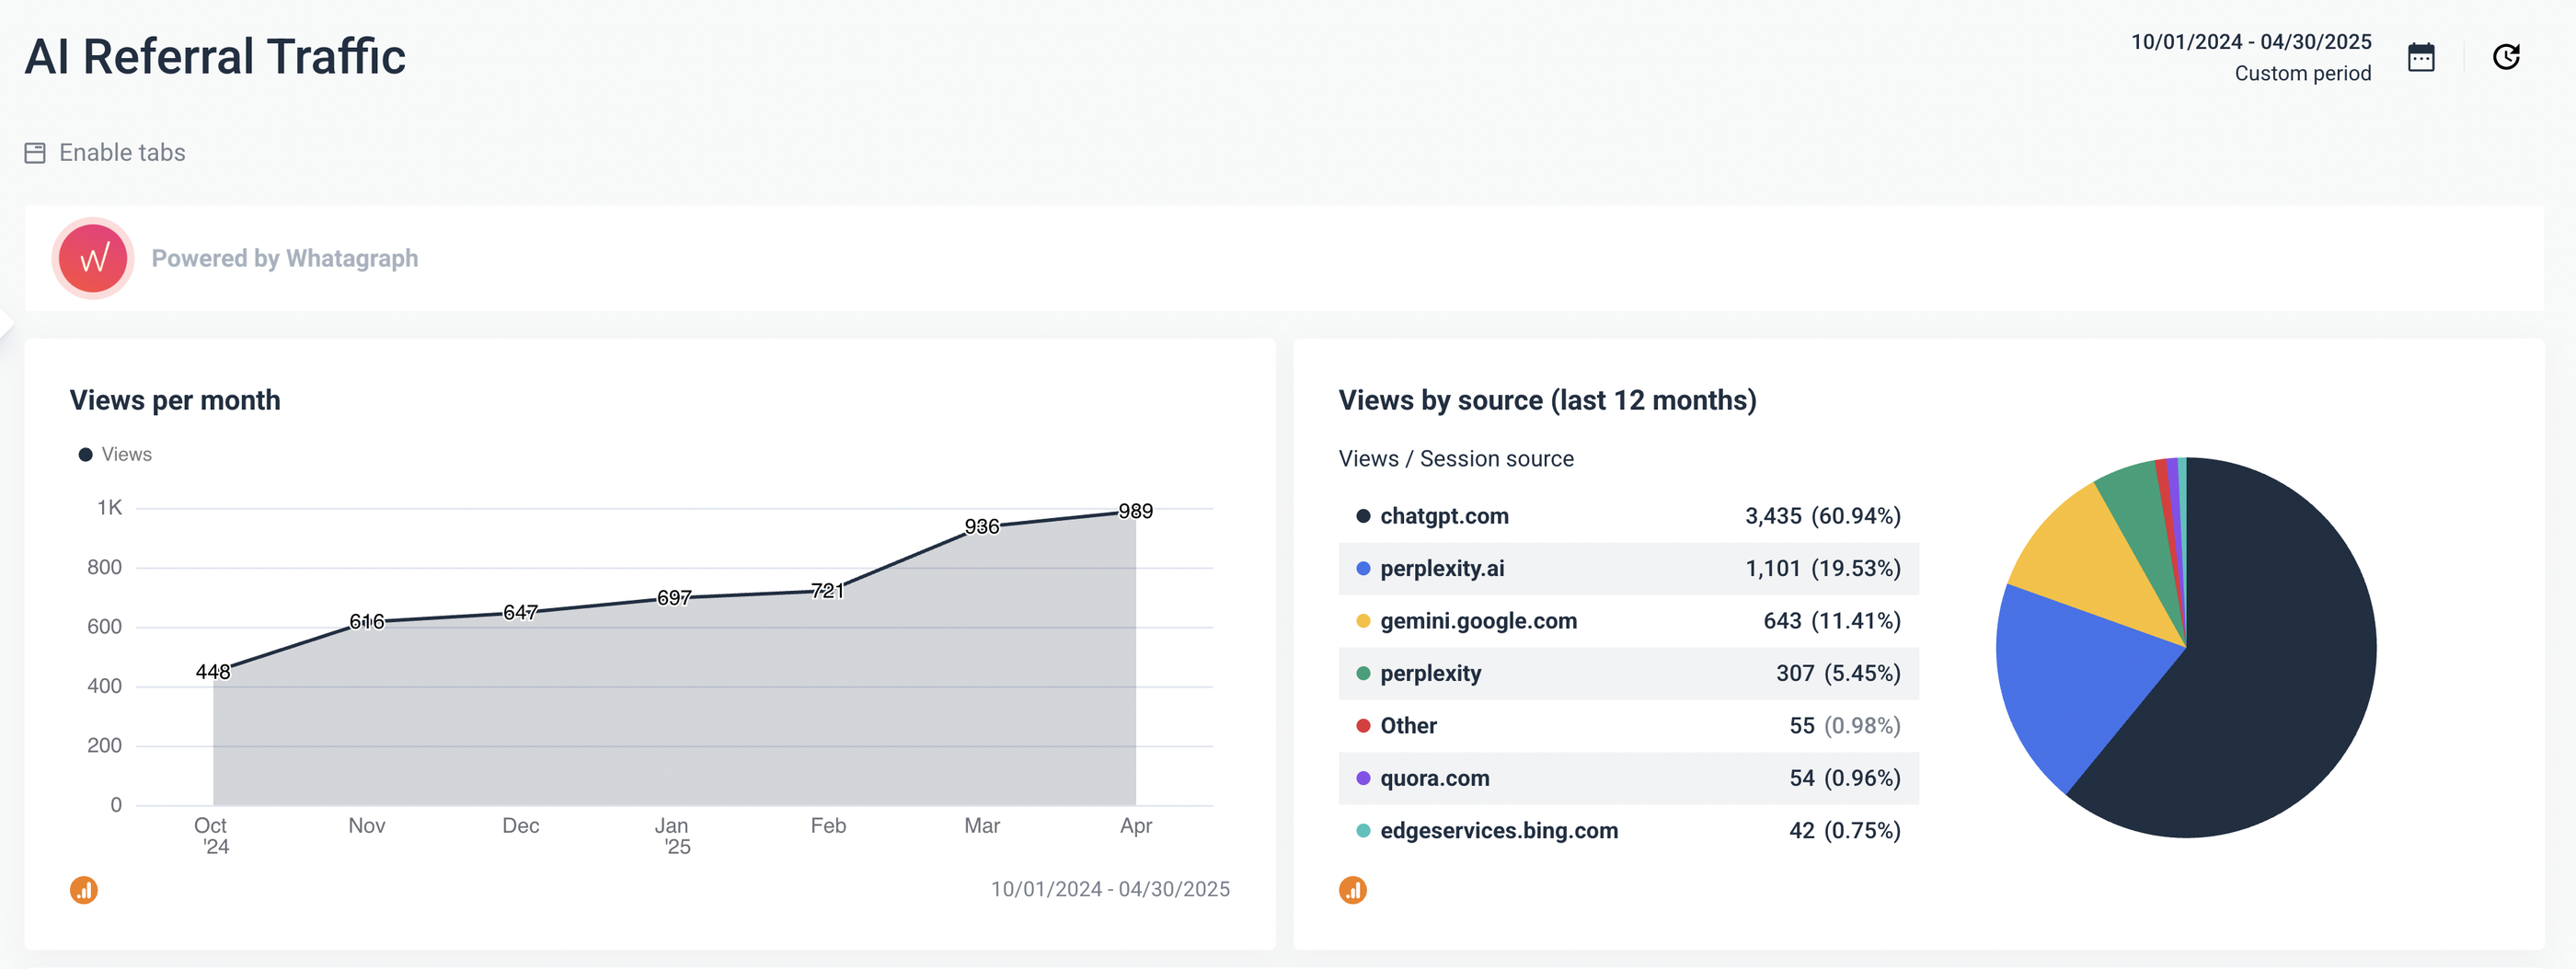Click the chatgpt.com dark legend dot

click(1363, 516)
